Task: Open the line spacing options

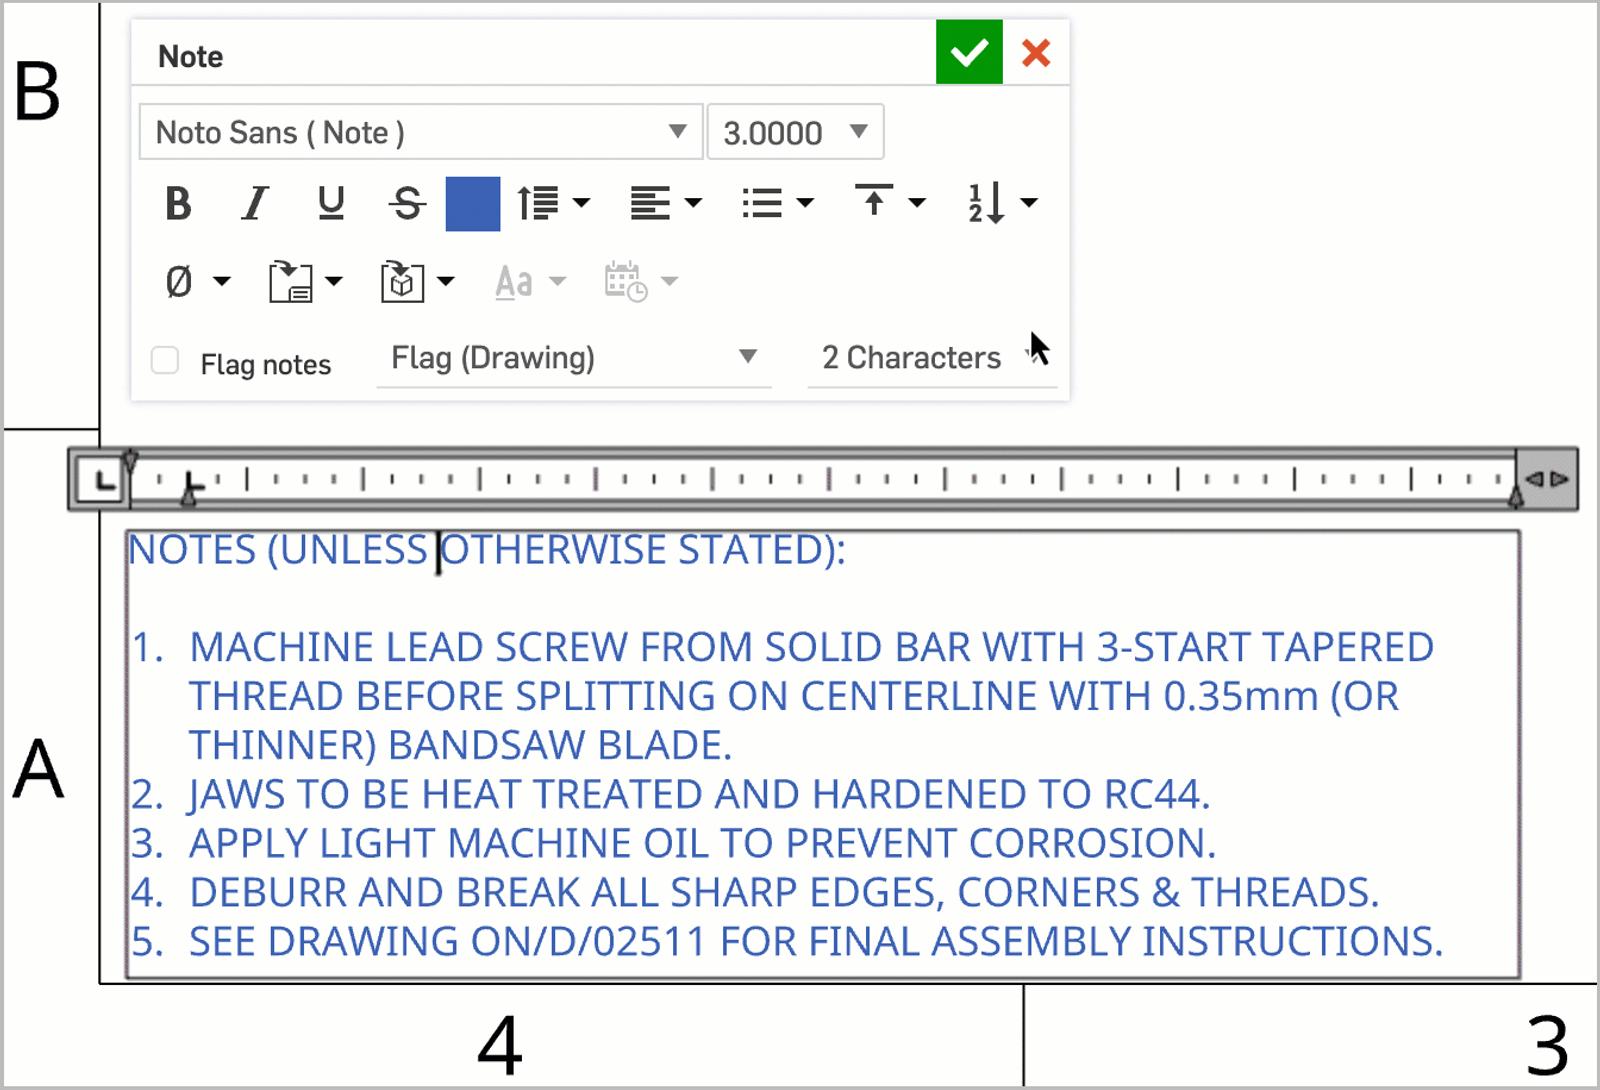Action: (x=553, y=204)
